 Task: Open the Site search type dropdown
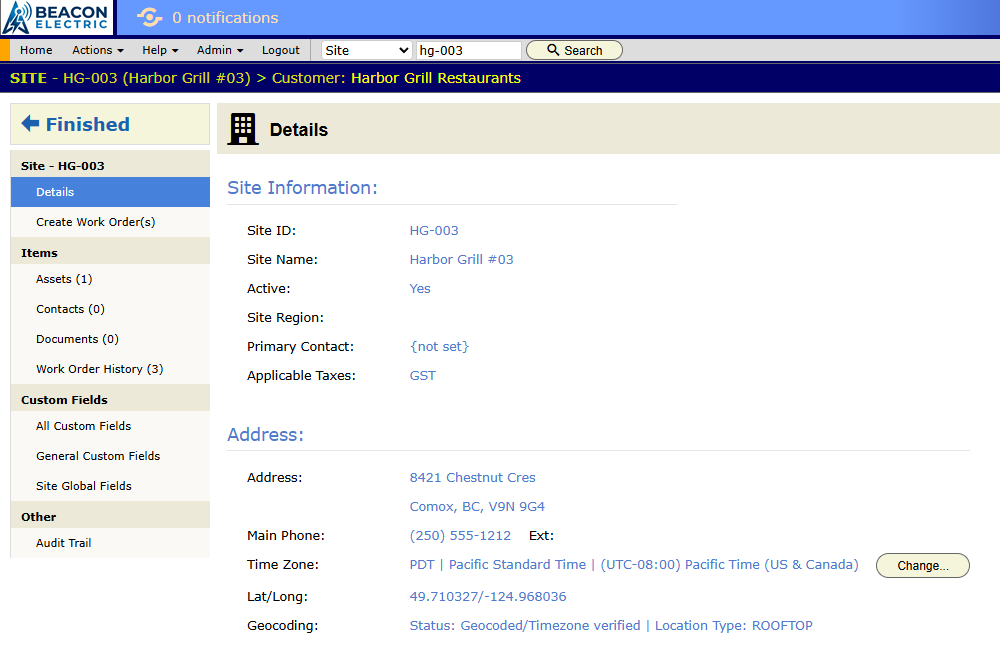click(x=367, y=50)
